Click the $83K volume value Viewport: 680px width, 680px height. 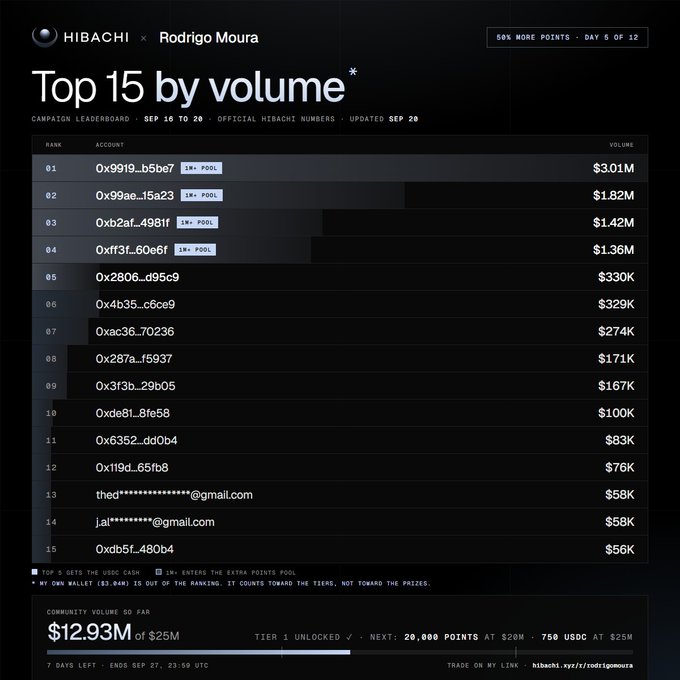(x=619, y=441)
